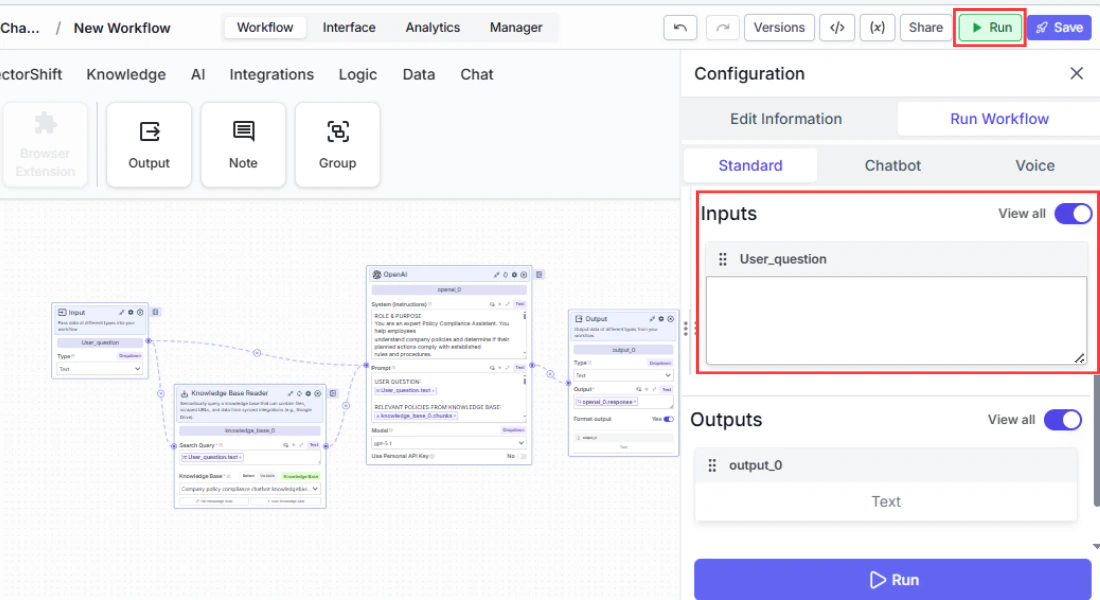The image size is (1100, 600).
Task: Open the variables (x) button
Action: [x=877, y=28]
